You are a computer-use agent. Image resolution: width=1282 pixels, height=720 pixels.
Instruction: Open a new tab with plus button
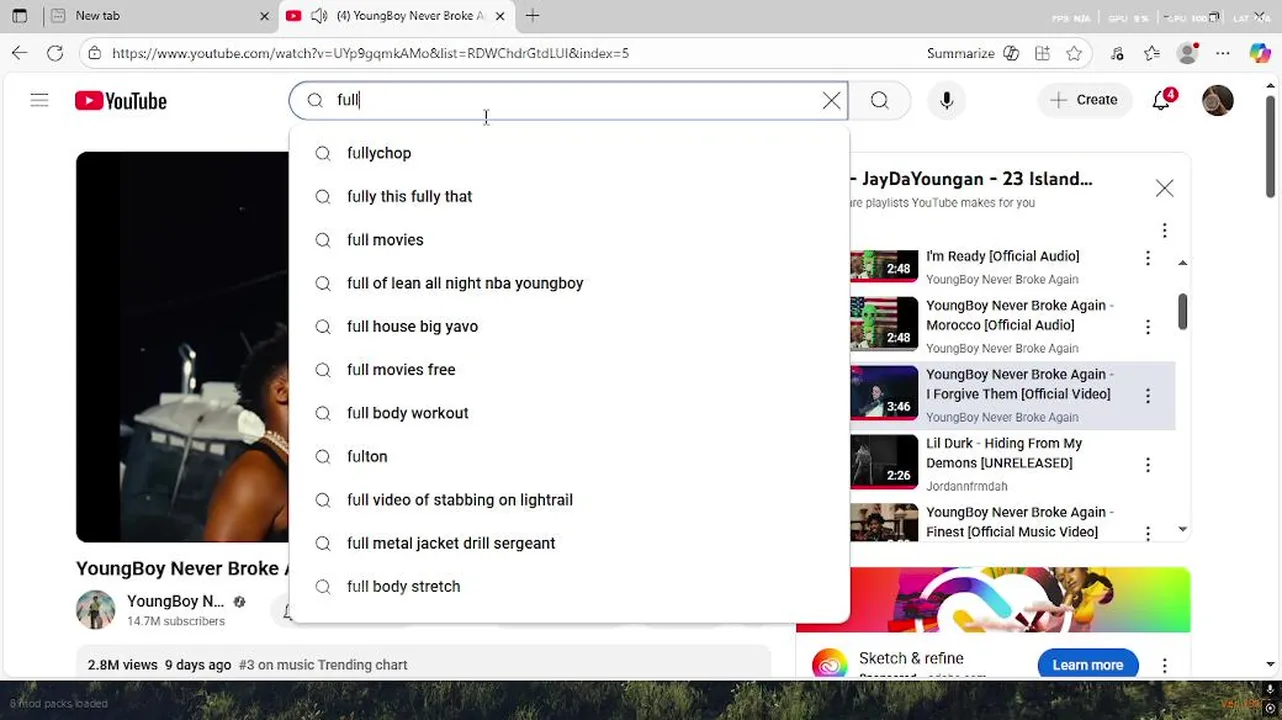(532, 15)
